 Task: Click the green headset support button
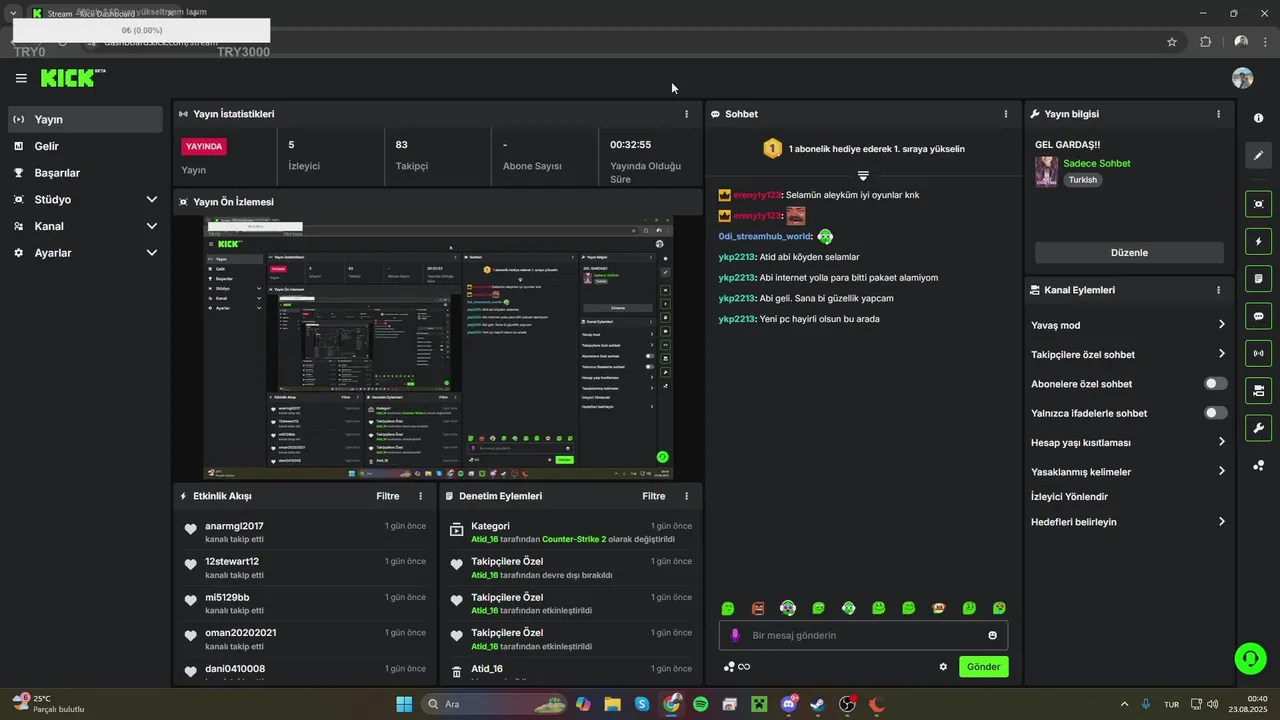1250,658
